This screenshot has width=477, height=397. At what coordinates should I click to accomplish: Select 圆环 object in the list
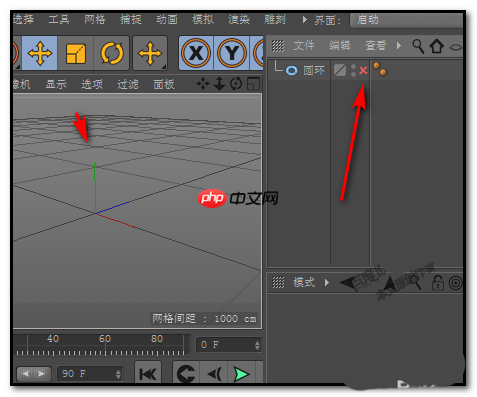point(314,70)
